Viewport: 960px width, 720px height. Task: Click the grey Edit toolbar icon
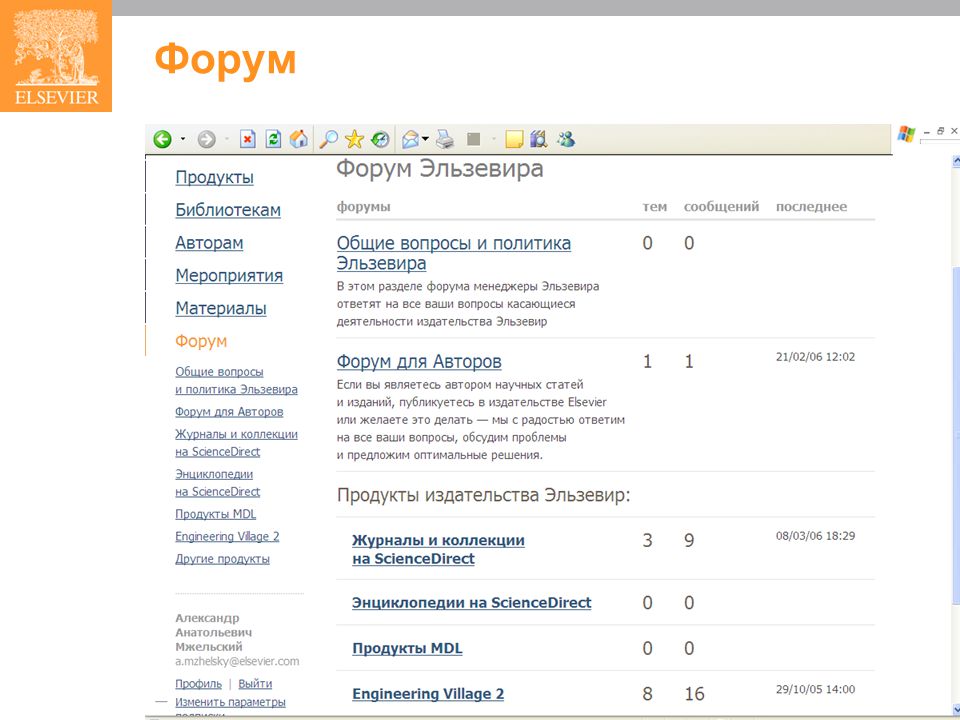coord(473,139)
